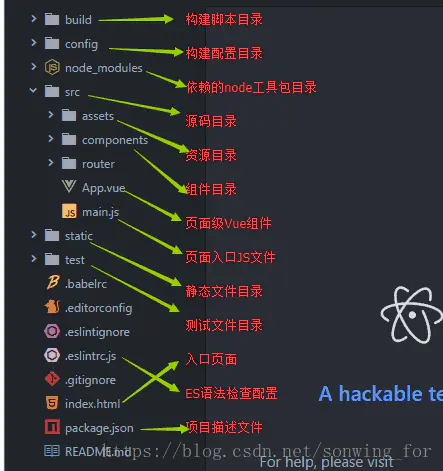Select the components folder

pos(115,140)
